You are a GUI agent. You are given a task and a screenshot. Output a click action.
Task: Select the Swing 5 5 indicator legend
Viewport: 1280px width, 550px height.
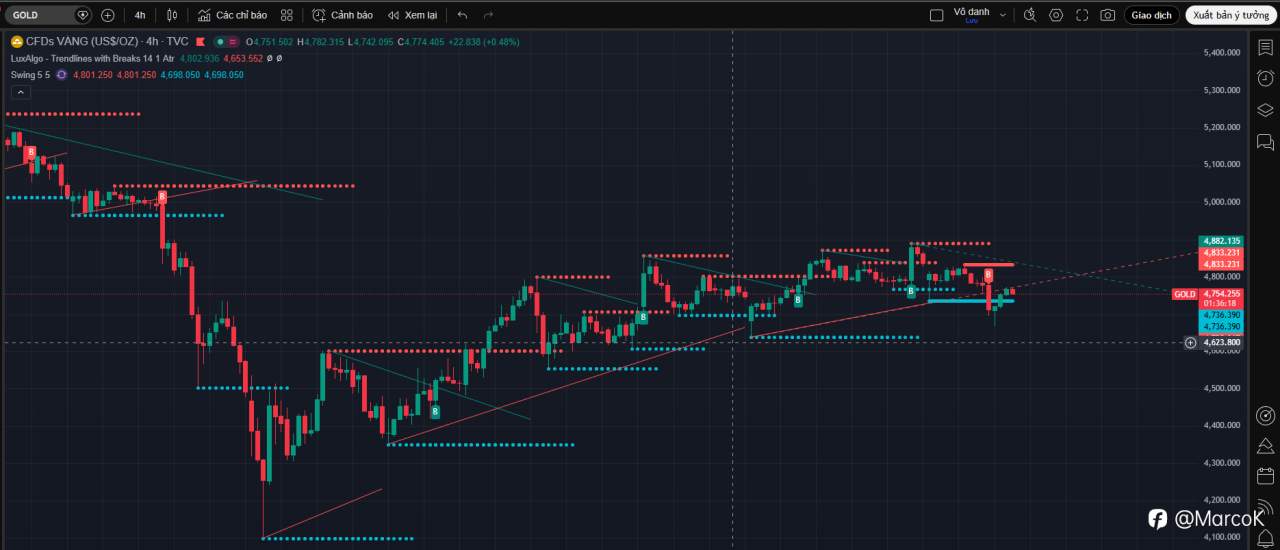point(31,74)
